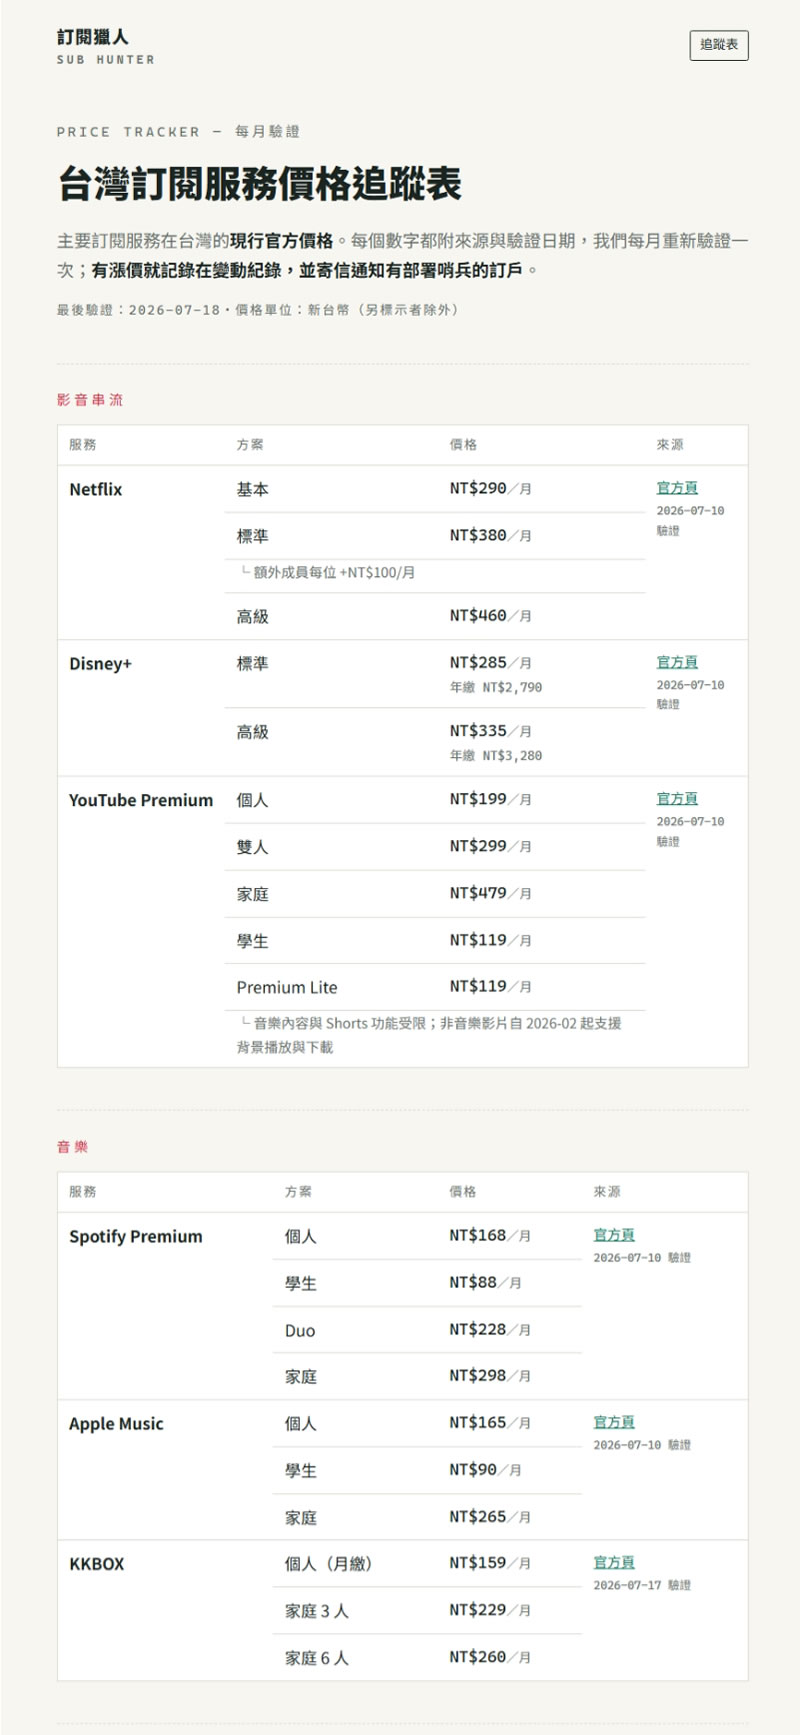Click the page title 台灣訂閱服務價格追蹤表
This screenshot has width=800, height=1735.
tap(259, 185)
